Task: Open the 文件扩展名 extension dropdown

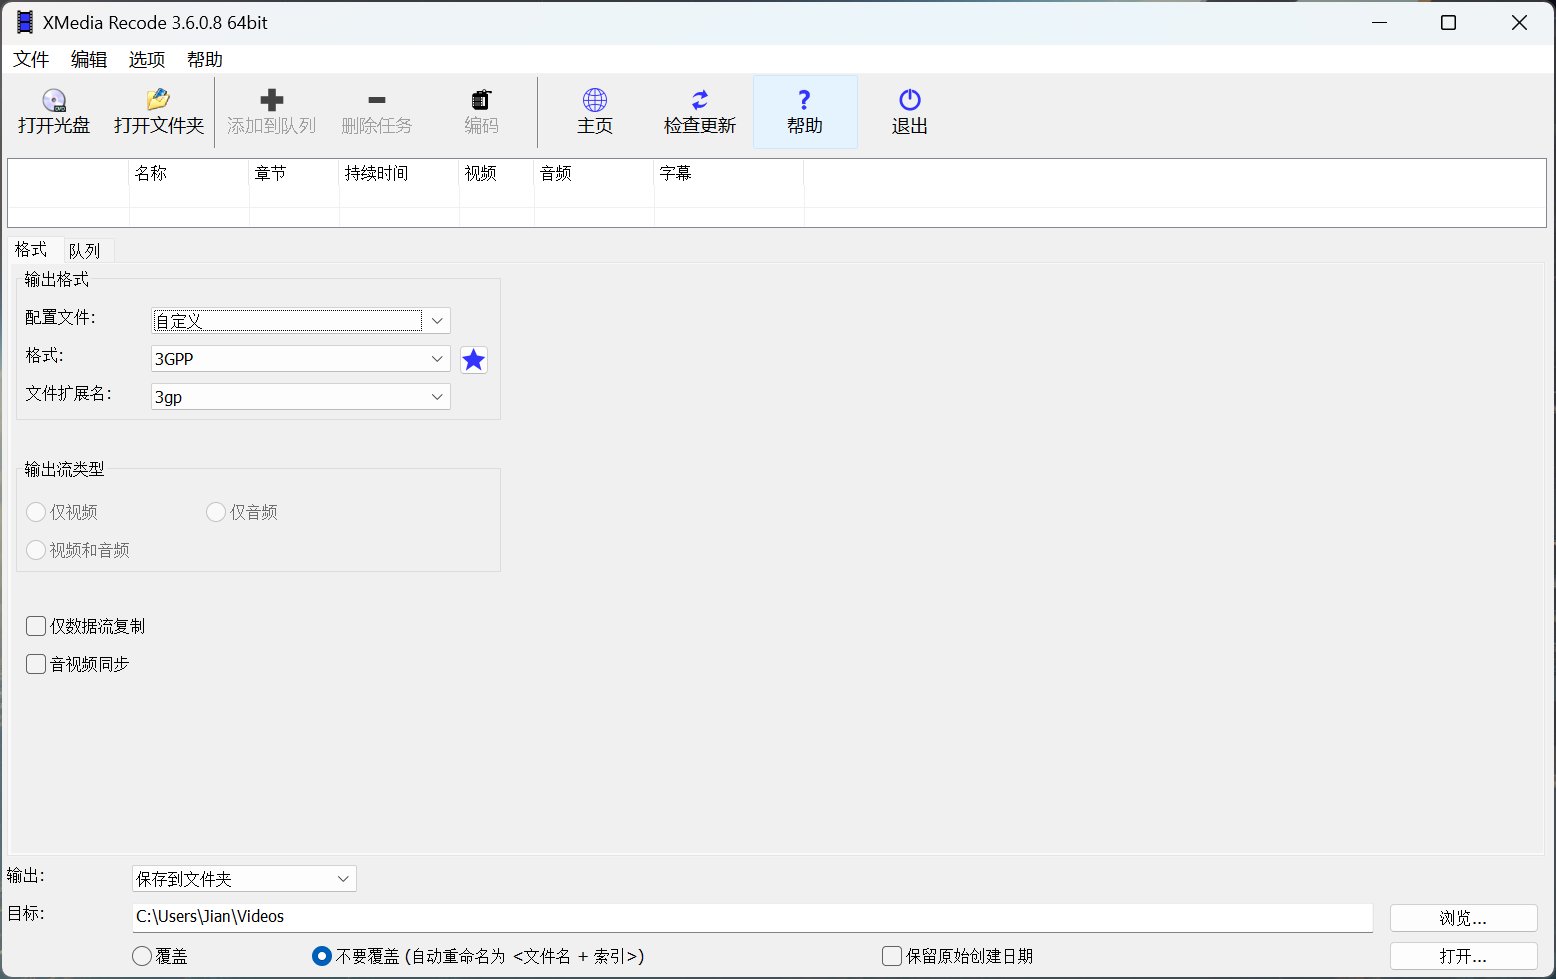Action: tap(437, 396)
